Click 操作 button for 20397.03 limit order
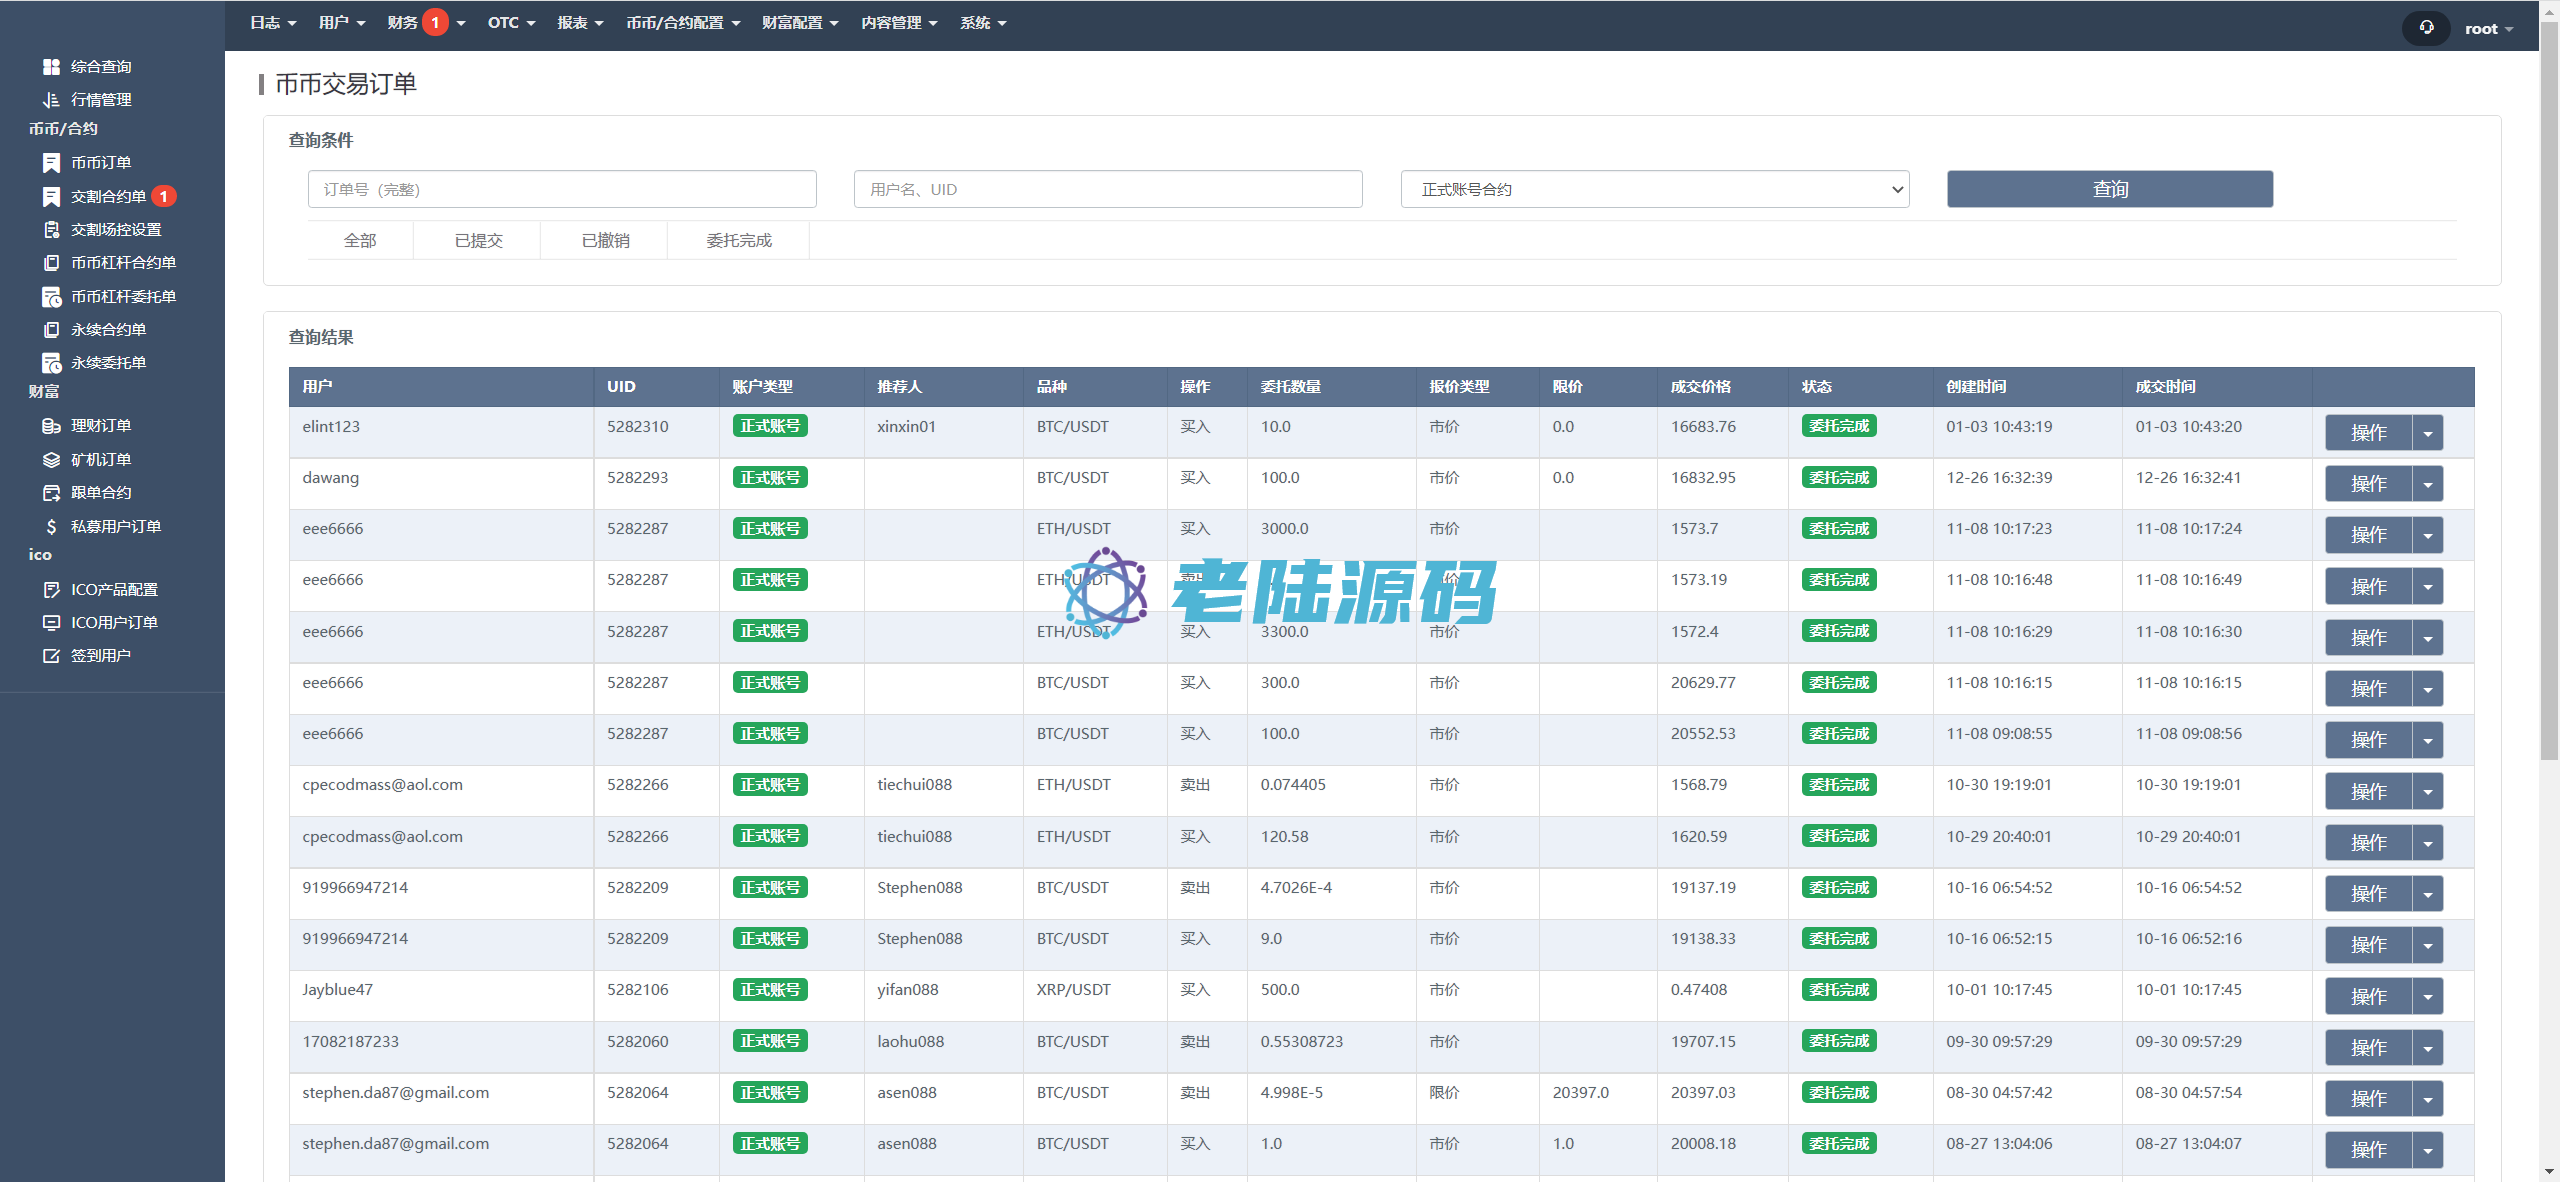This screenshot has width=2560, height=1182. point(2368,1098)
